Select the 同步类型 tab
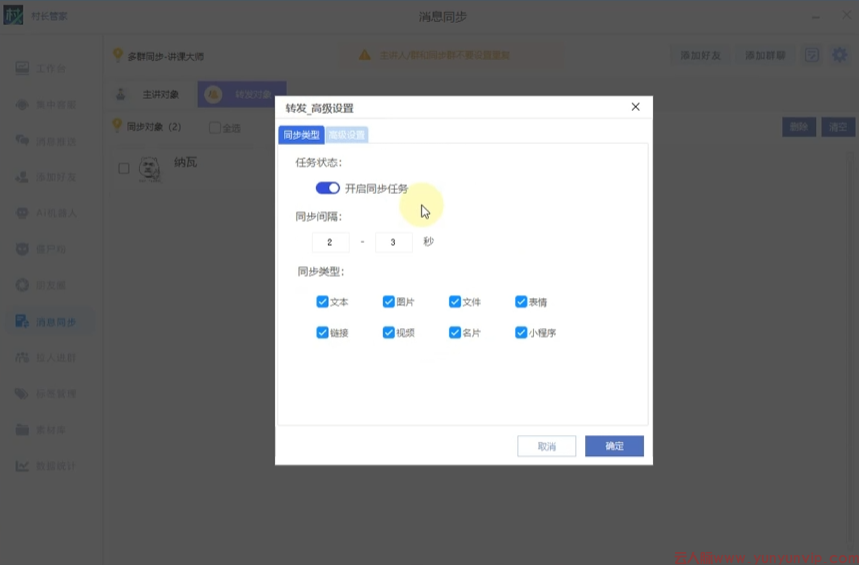 (x=301, y=134)
